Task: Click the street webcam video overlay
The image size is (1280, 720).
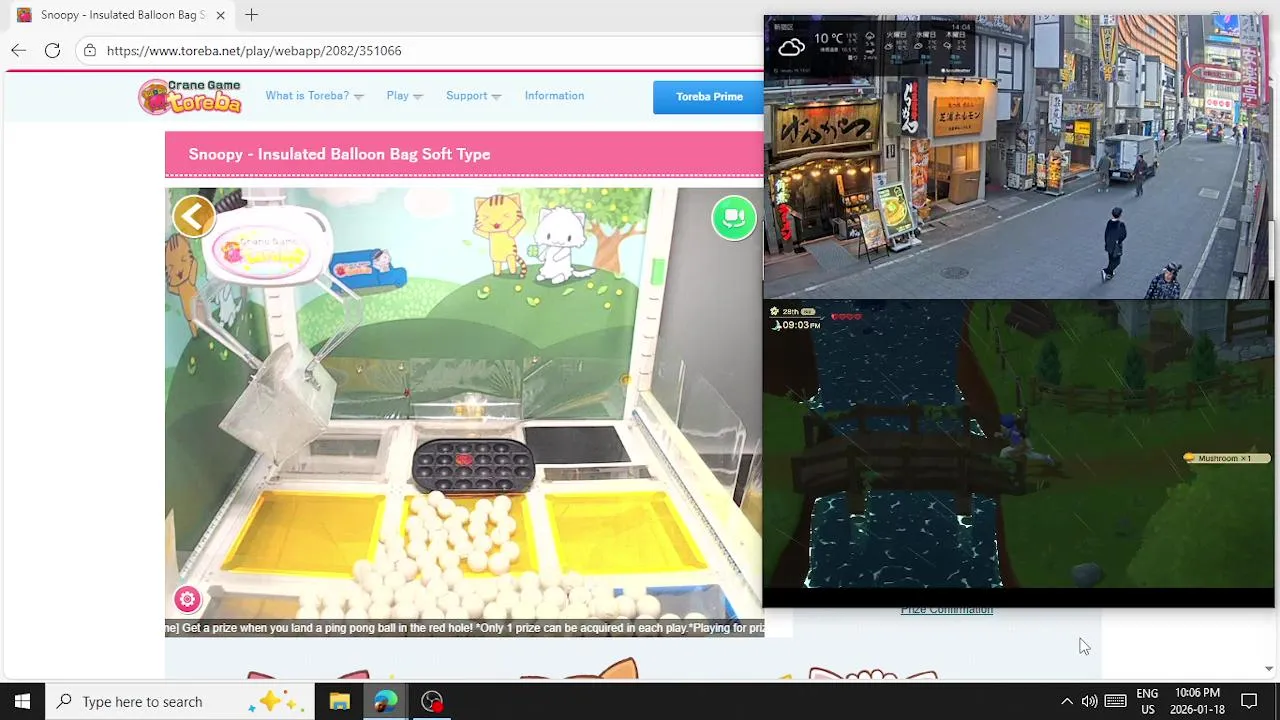Action: click(x=1018, y=157)
